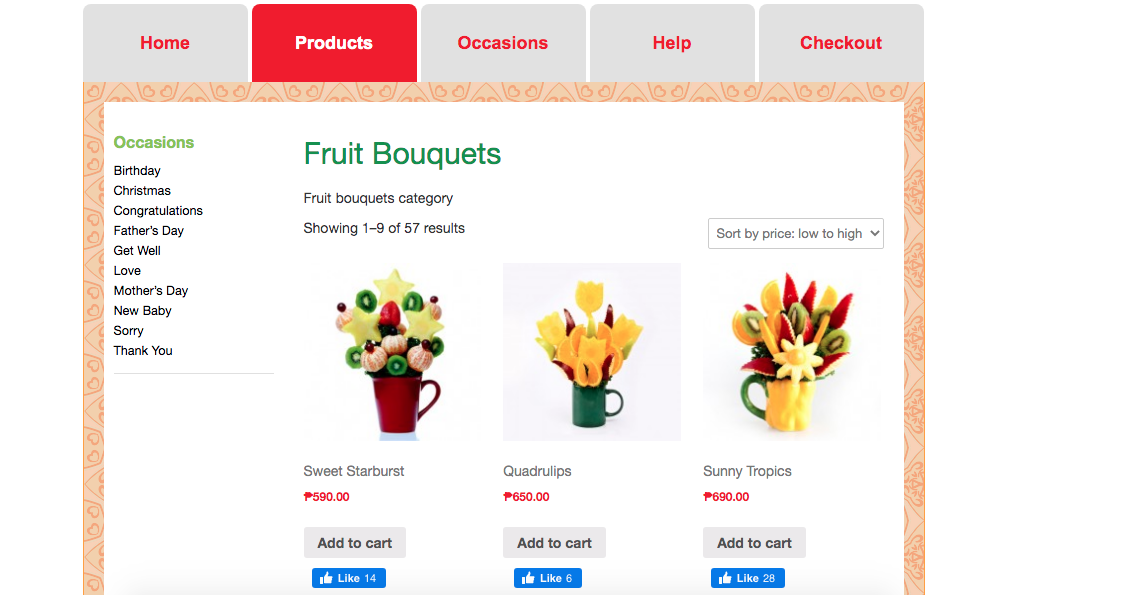The width and height of the screenshot is (1121, 595).
Task: Add Sweet Starburst to cart
Action: pos(355,543)
